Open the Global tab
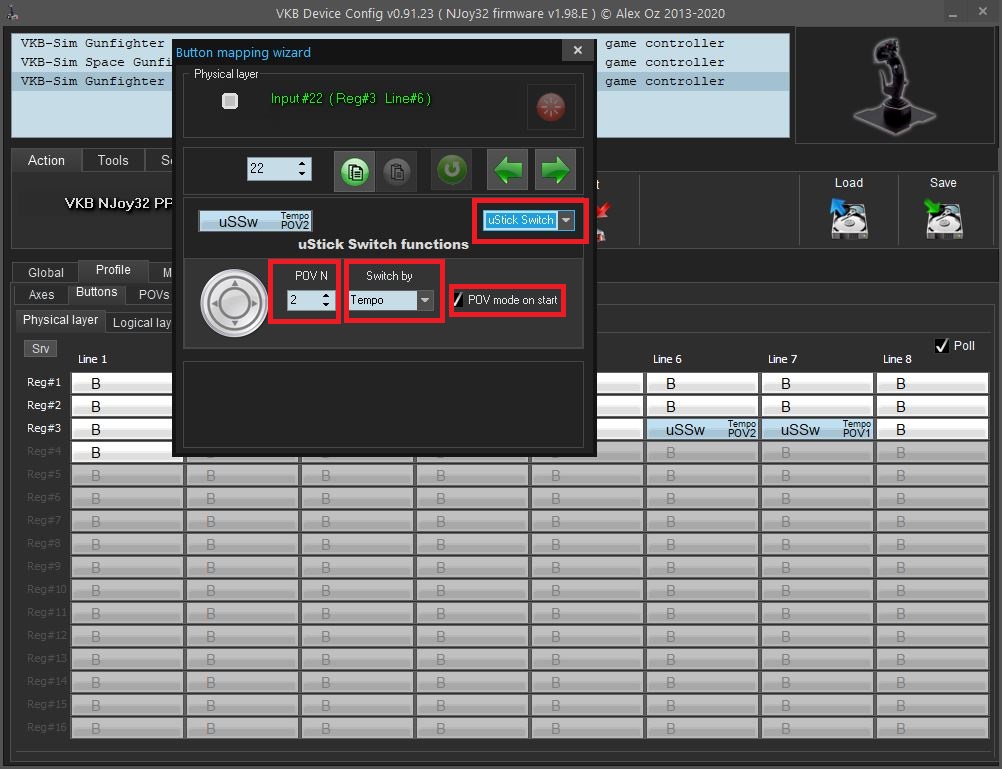This screenshot has height=769, width=1002. coord(46,272)
